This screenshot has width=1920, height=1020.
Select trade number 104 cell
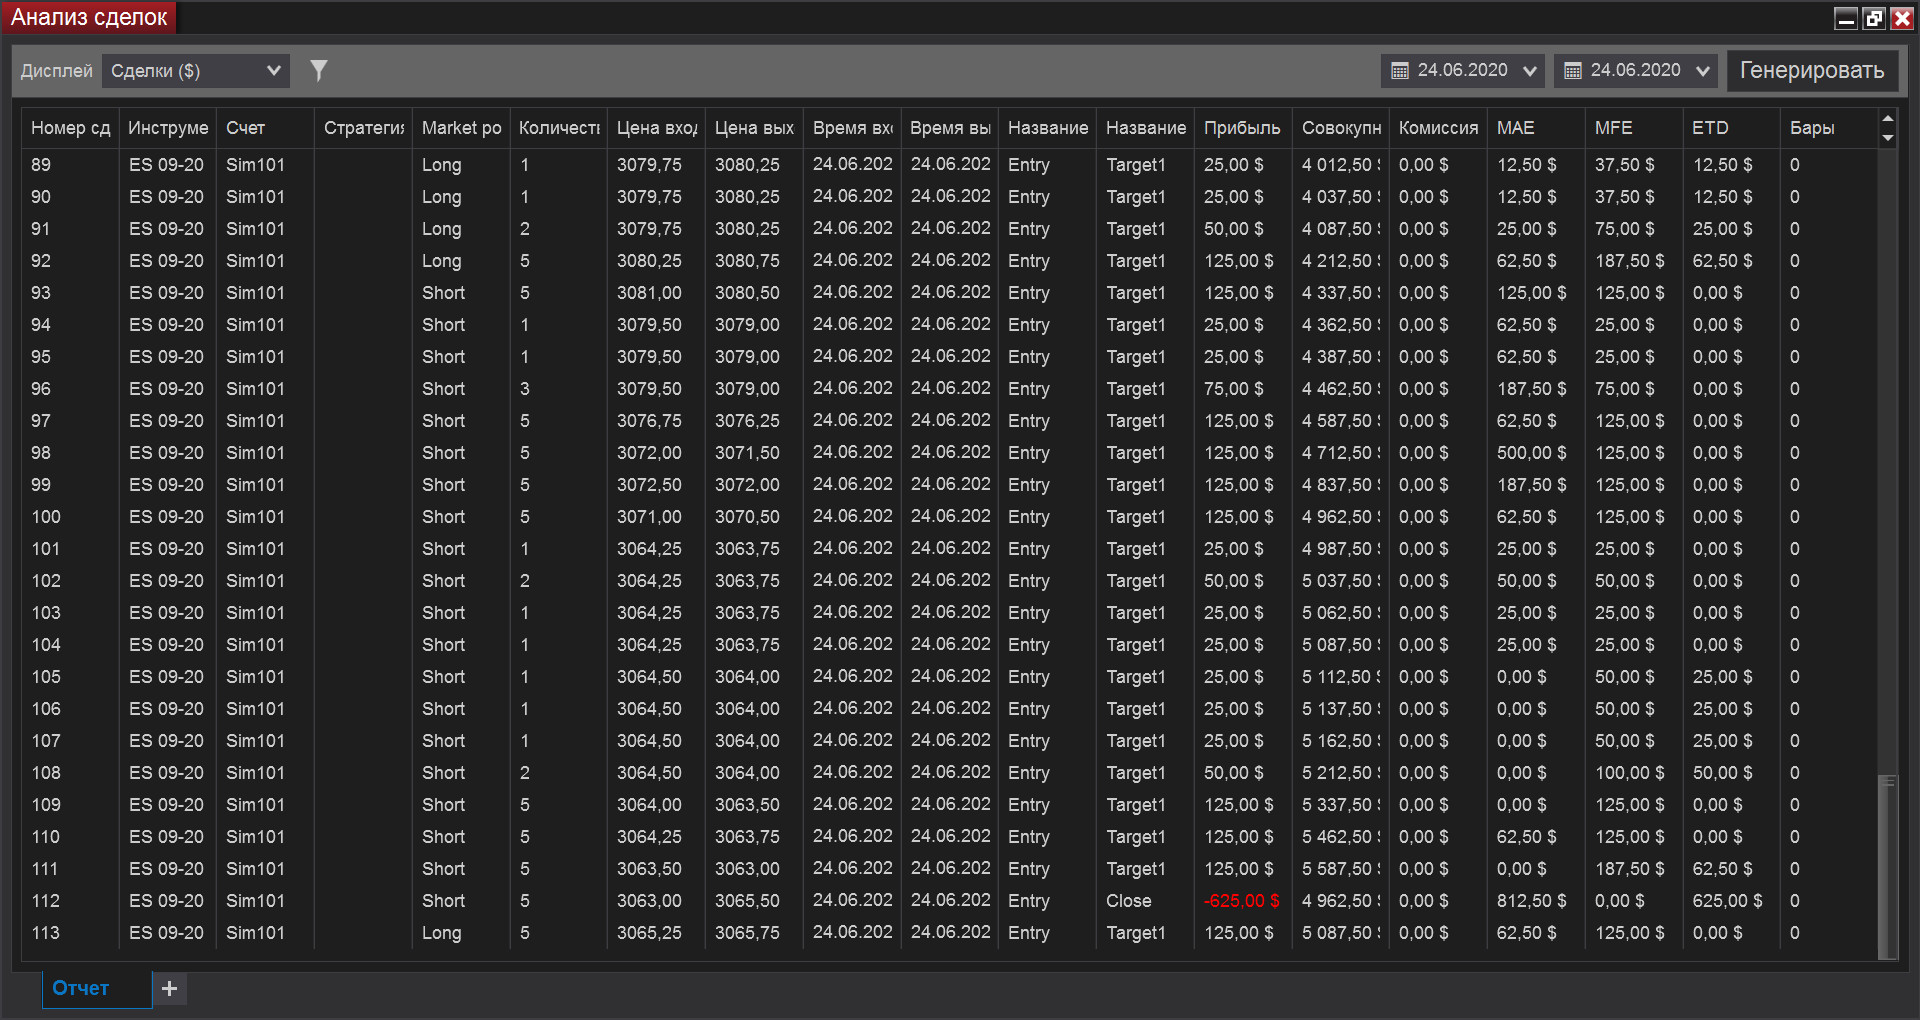coord(46,645)
